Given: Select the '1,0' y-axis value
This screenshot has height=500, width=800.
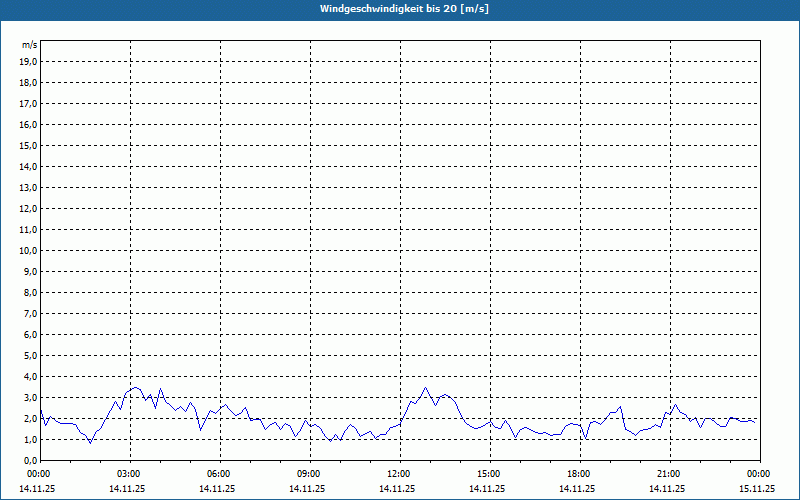Looking at the screenshot, I should coord(30,439).
